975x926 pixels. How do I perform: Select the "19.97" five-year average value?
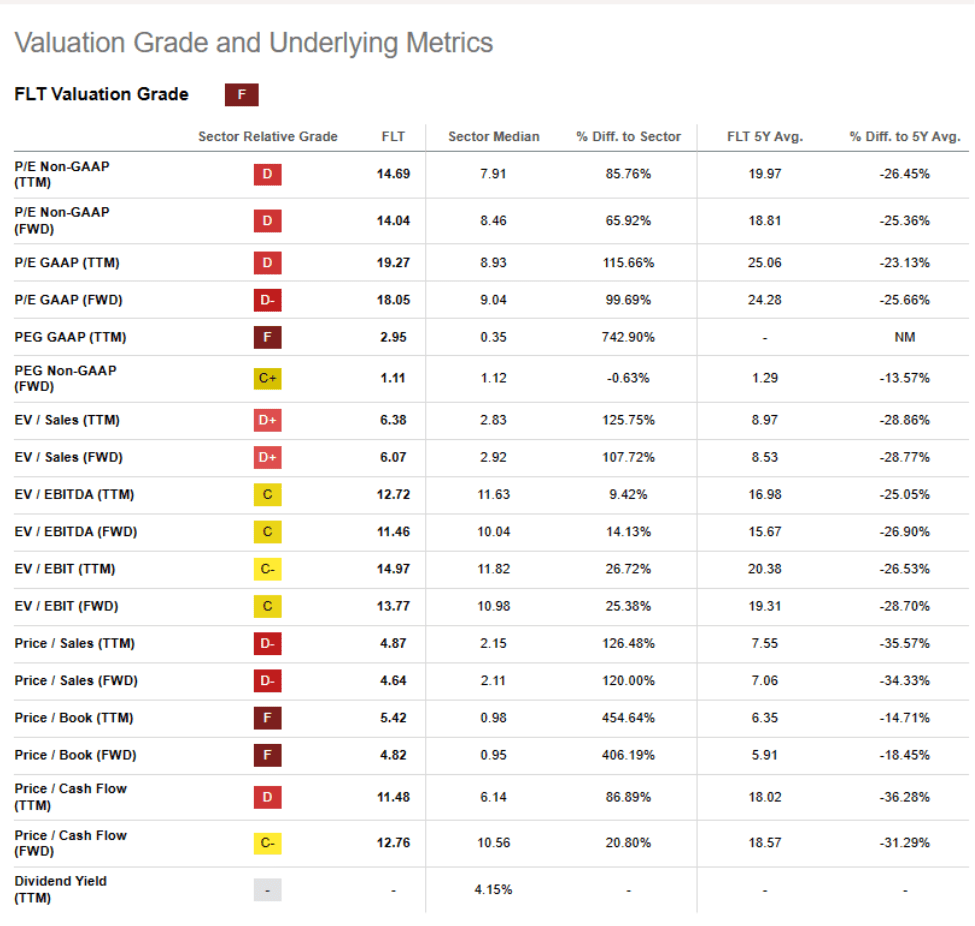pos(765,174)
